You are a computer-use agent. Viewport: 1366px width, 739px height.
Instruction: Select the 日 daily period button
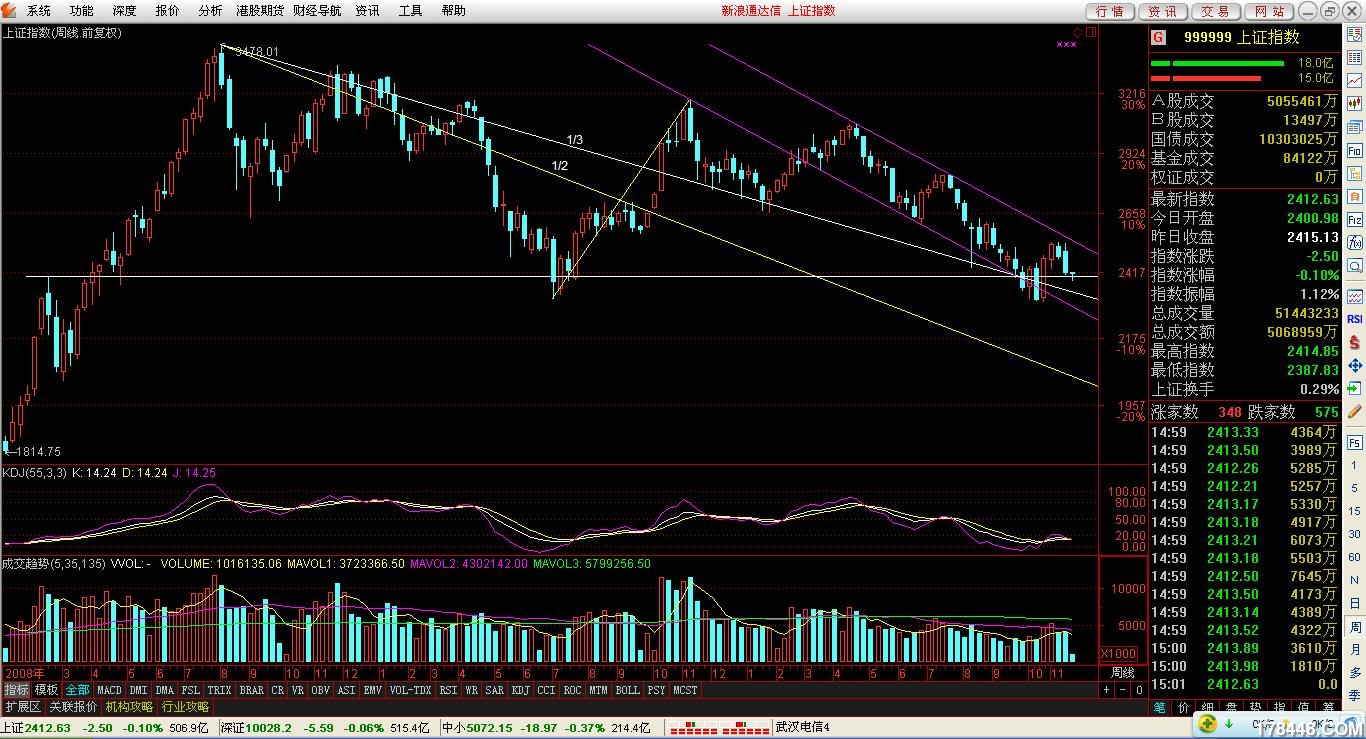[x=1354, y=603]
